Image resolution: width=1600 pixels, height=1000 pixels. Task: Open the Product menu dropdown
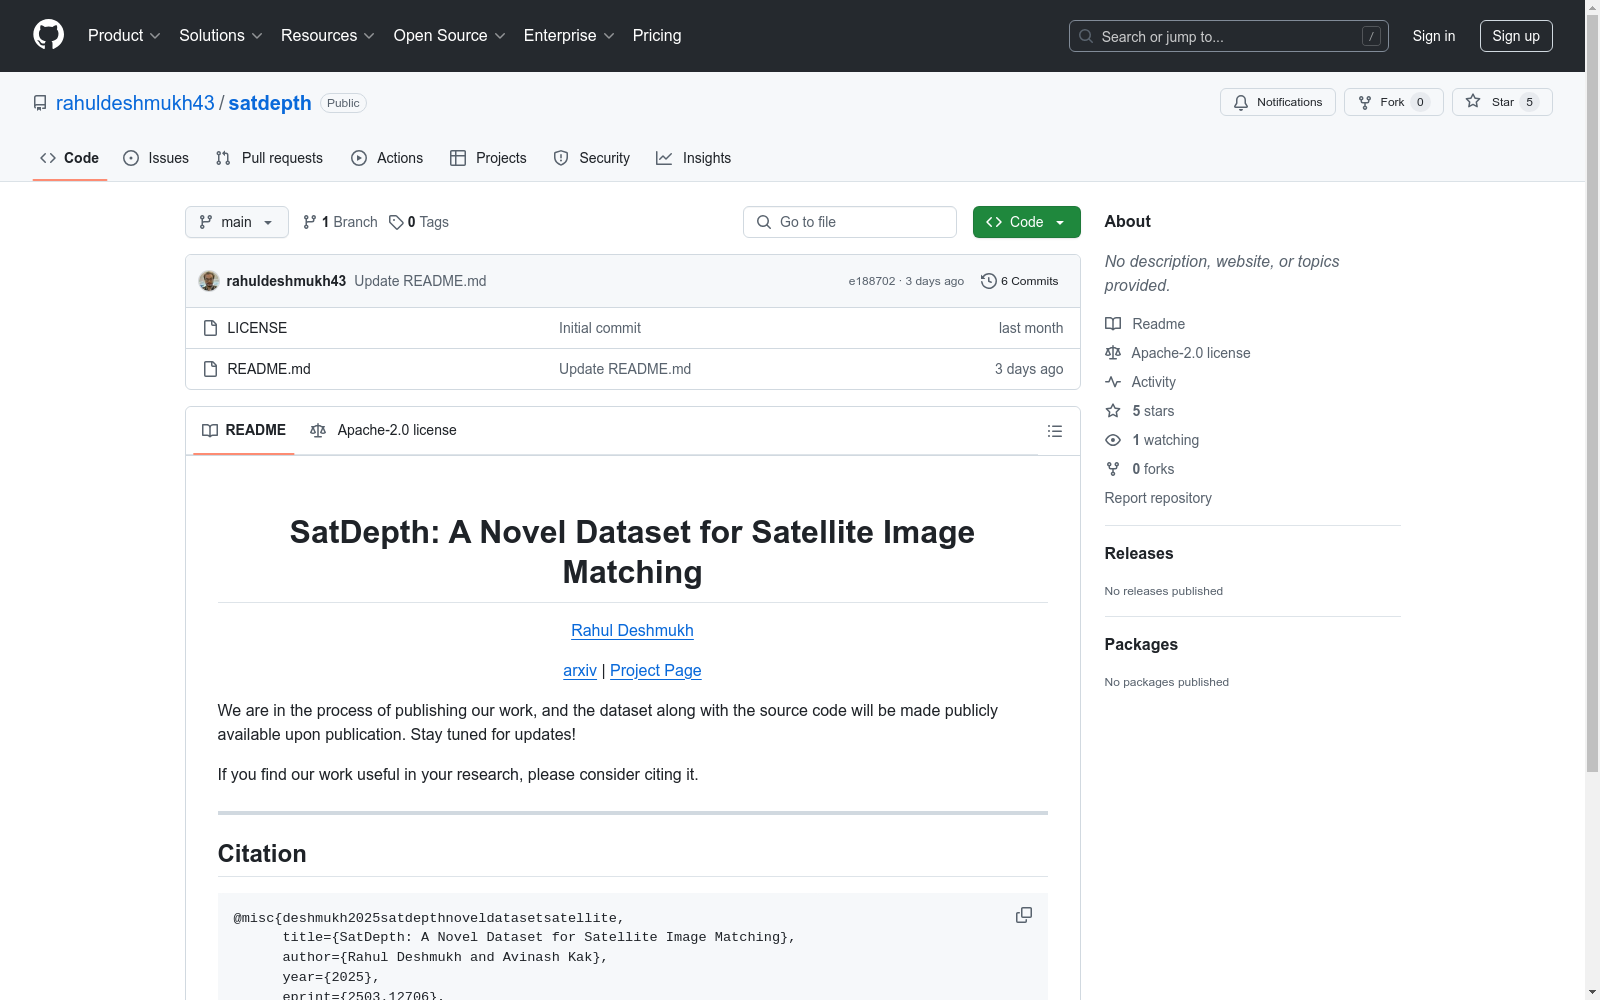coord(124,35)
